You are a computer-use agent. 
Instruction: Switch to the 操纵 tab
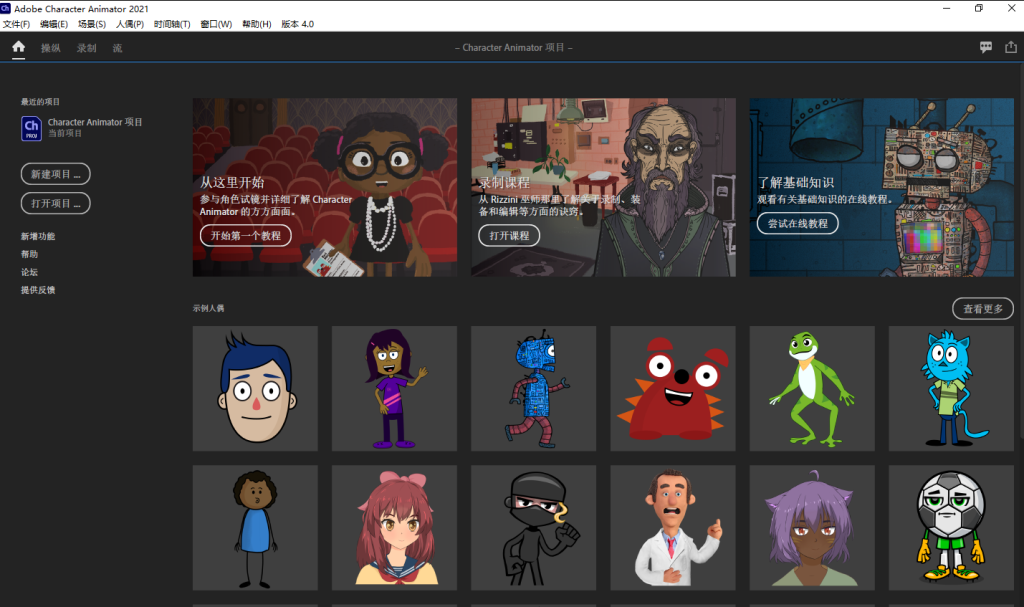pos(50,48)
